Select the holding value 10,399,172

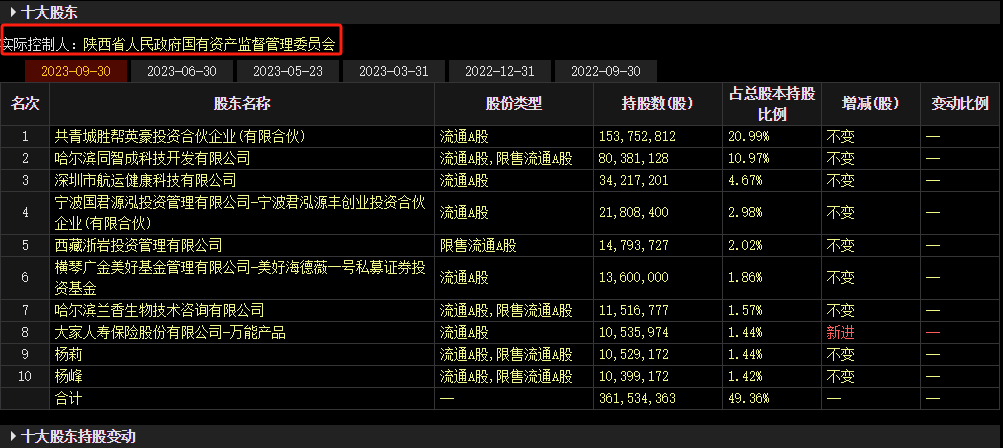click(x=634, y=376)
